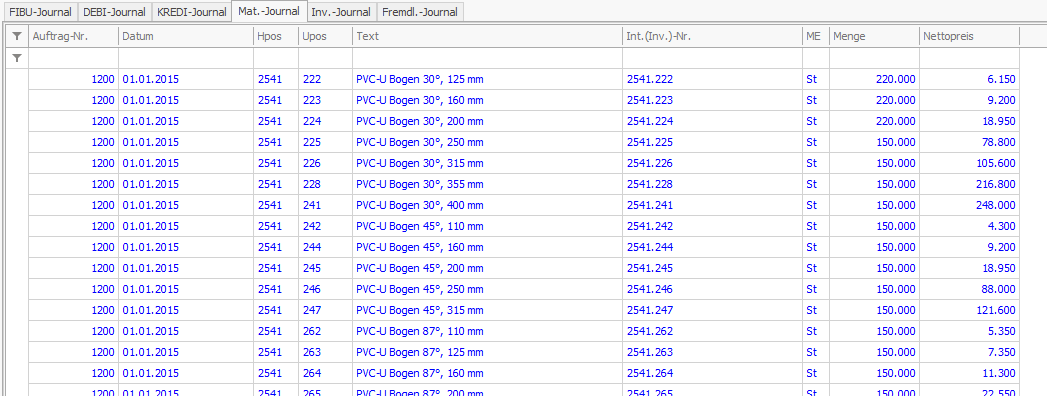Open the KREDI-Journal tab

click(192, 12)
